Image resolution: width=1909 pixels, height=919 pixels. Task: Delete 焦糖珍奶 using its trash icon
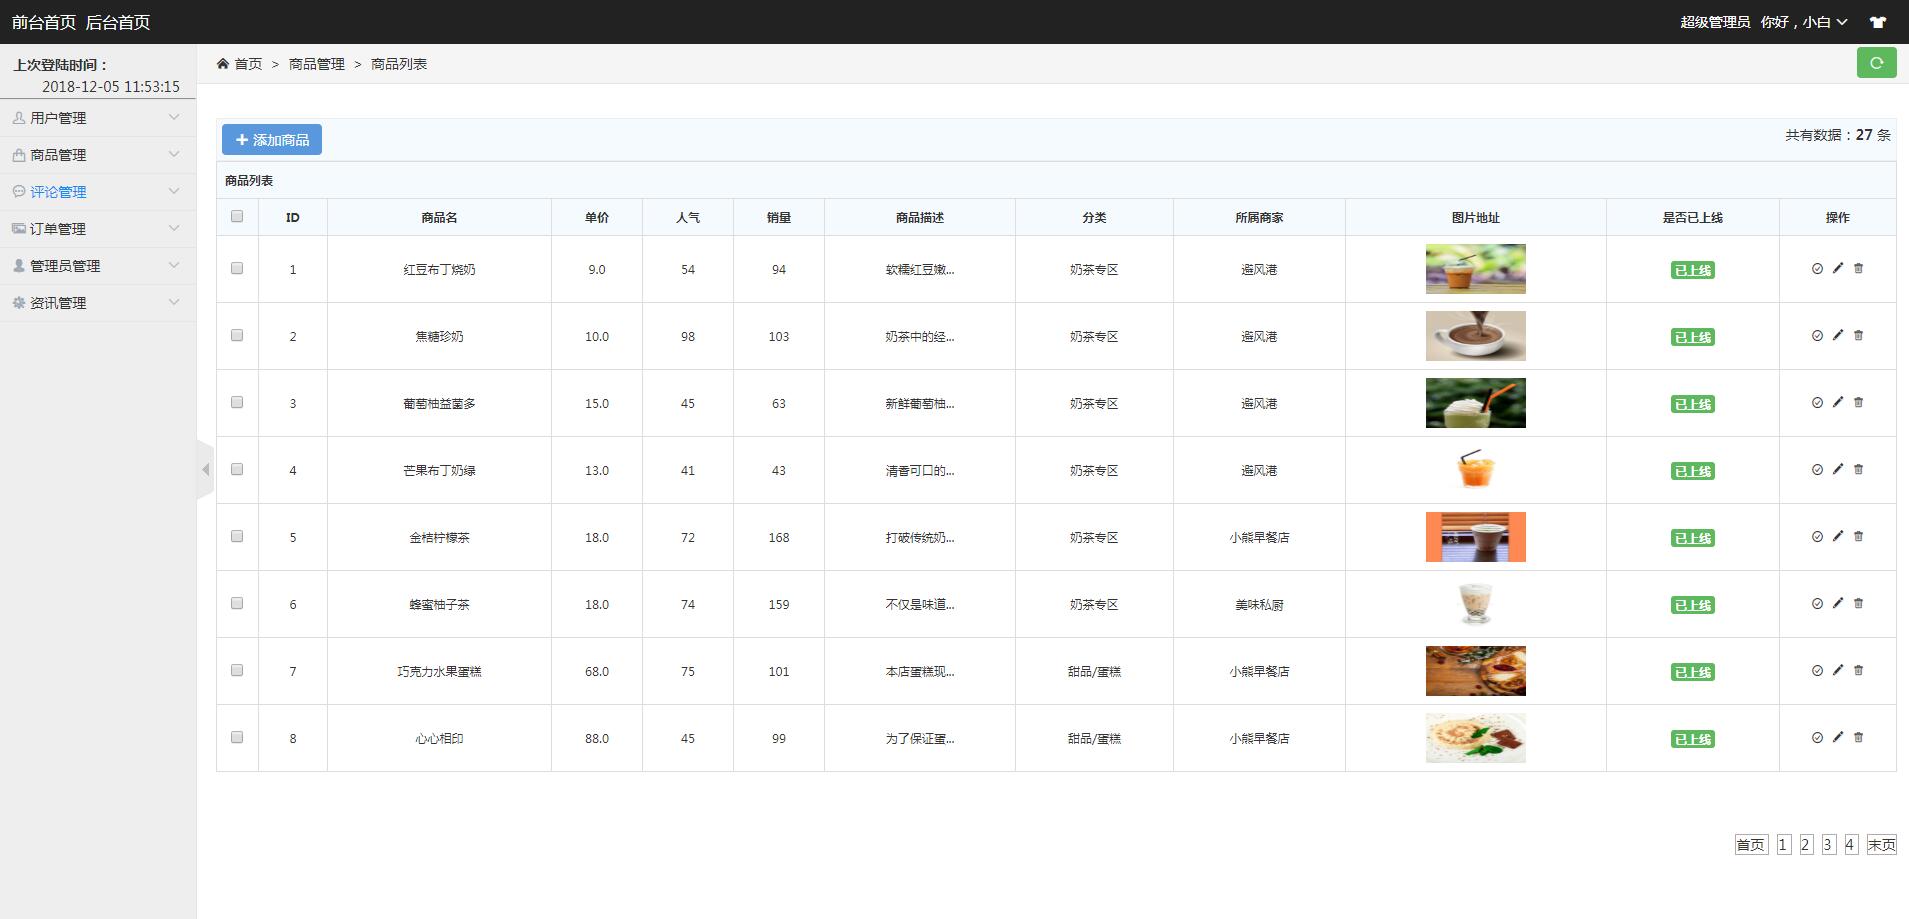pyautogui.click(x=1858, y=335)
